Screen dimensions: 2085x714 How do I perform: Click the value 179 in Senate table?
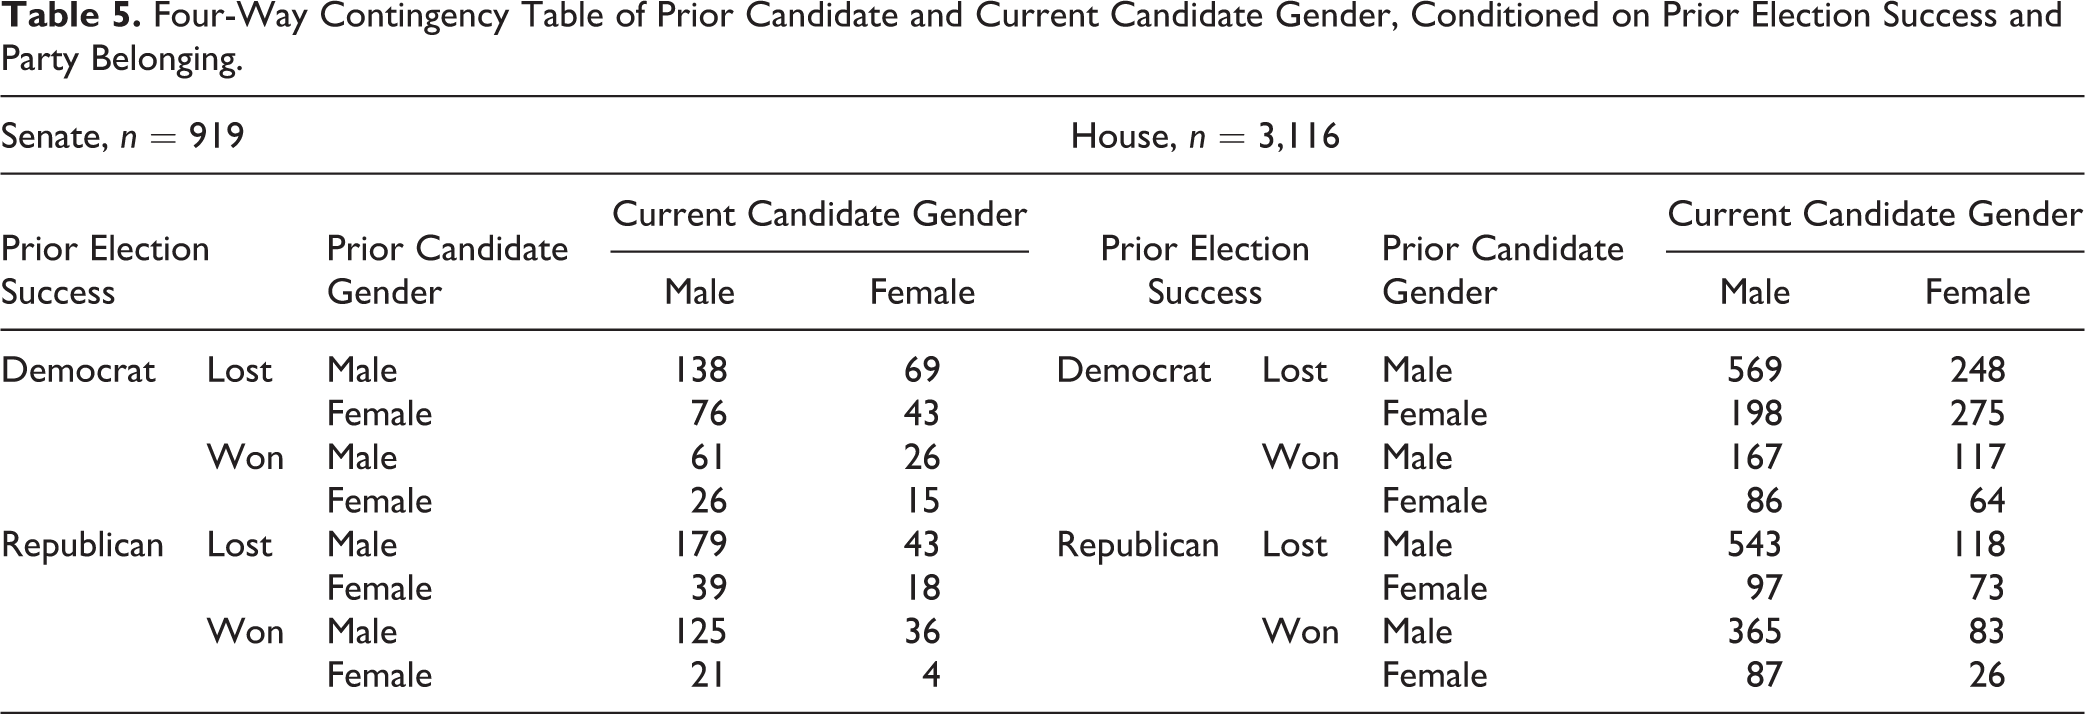tap(699, 545)
